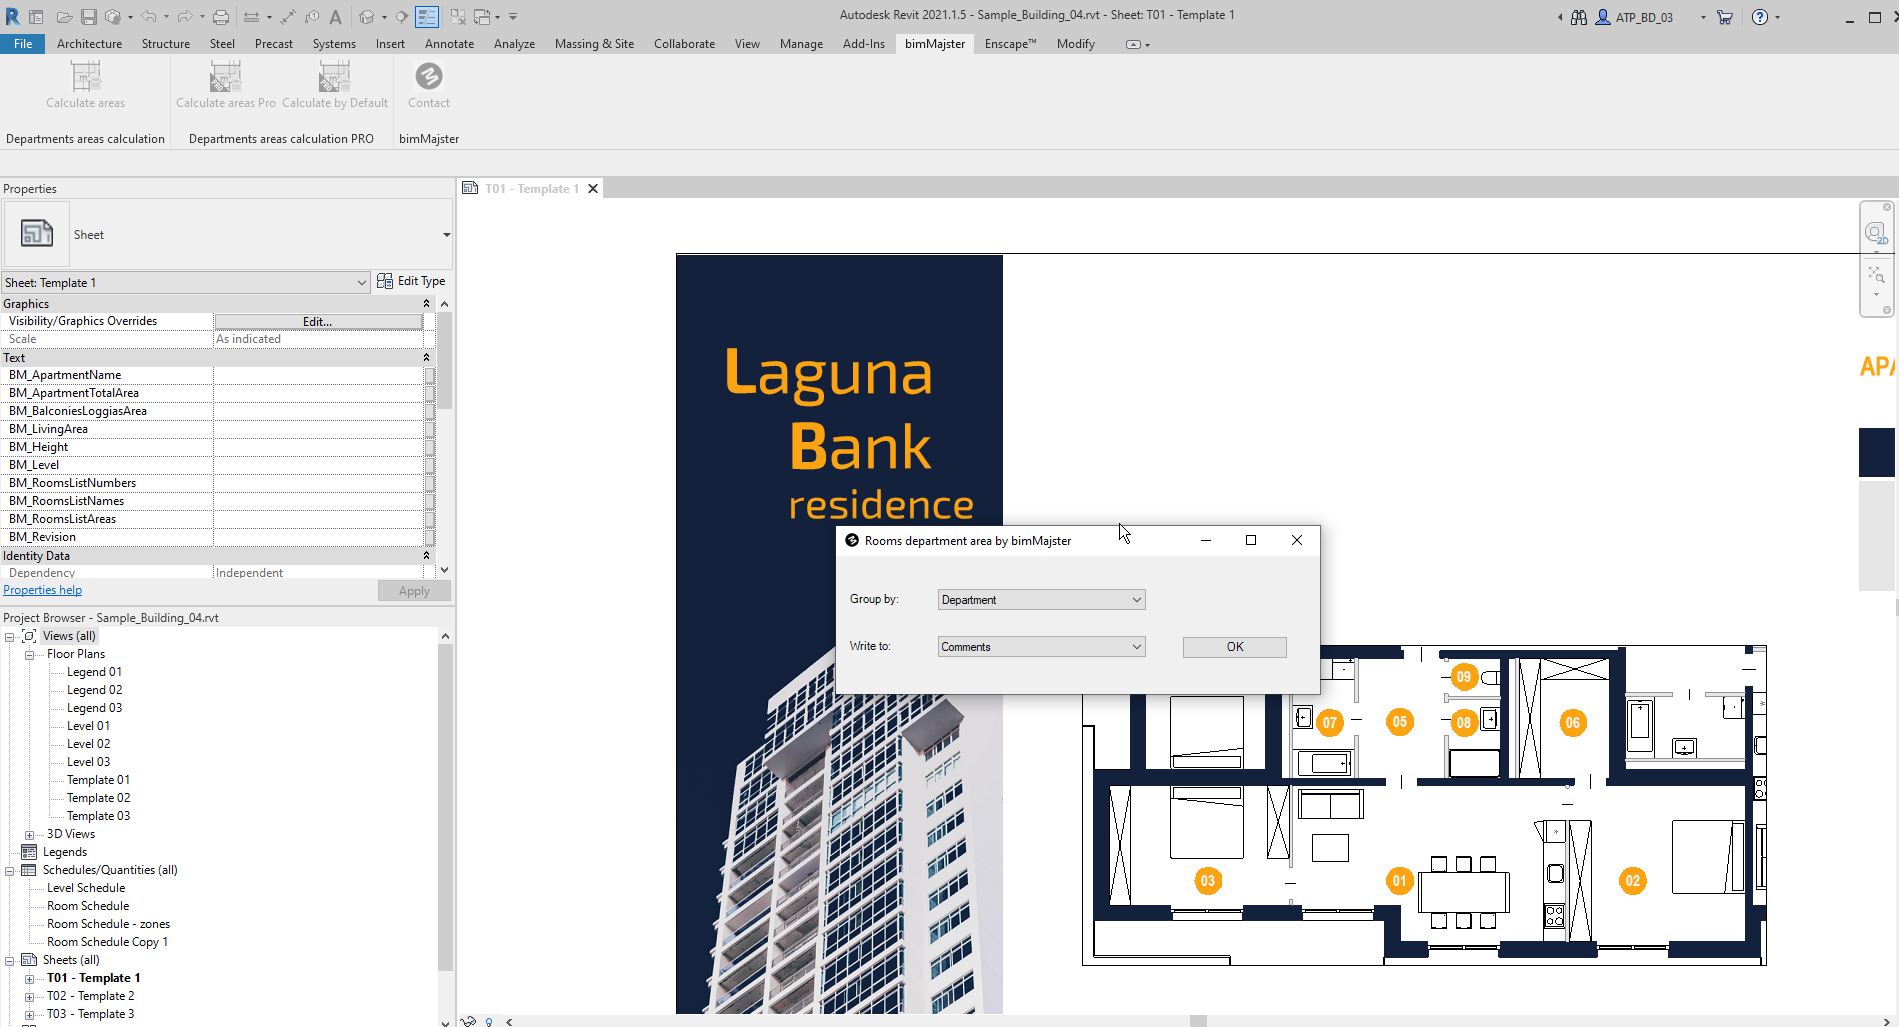Open the Default 3D View icon
This screenshot has width=1899, height=1027.
(x=367, y=17)
